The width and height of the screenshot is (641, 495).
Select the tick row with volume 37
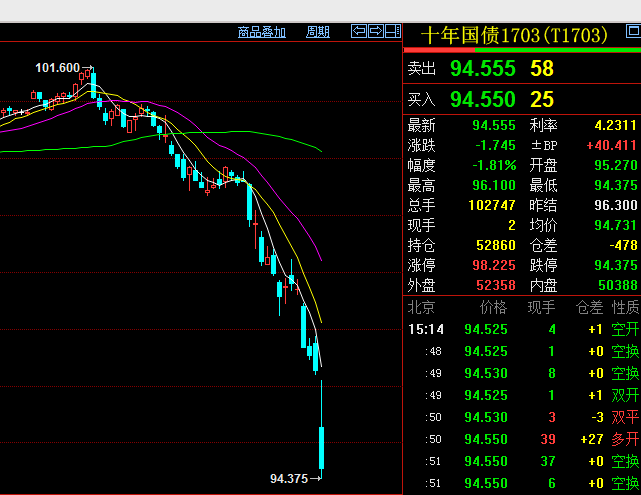[x=522, y=461]
